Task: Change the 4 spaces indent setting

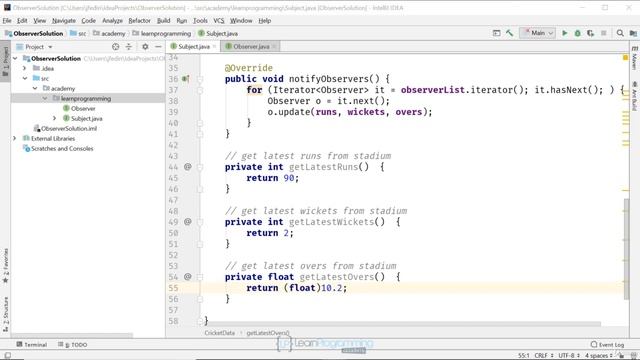Action: coord(598,356)
